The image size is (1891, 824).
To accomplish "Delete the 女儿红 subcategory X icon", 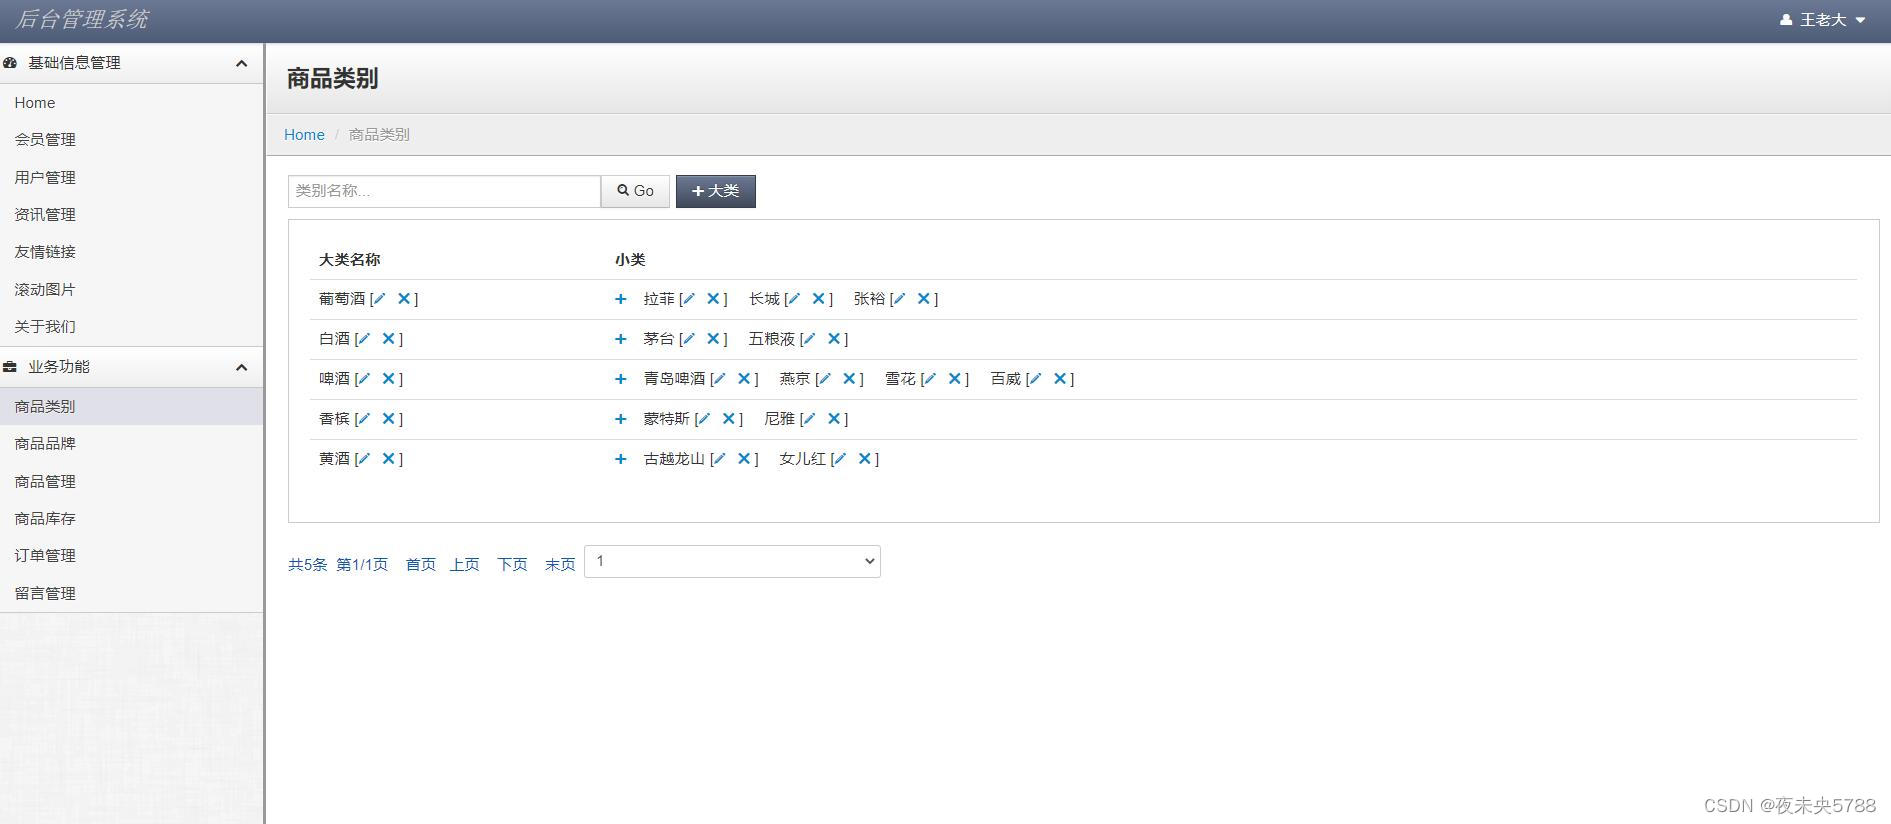I will (x=865, y=459).
